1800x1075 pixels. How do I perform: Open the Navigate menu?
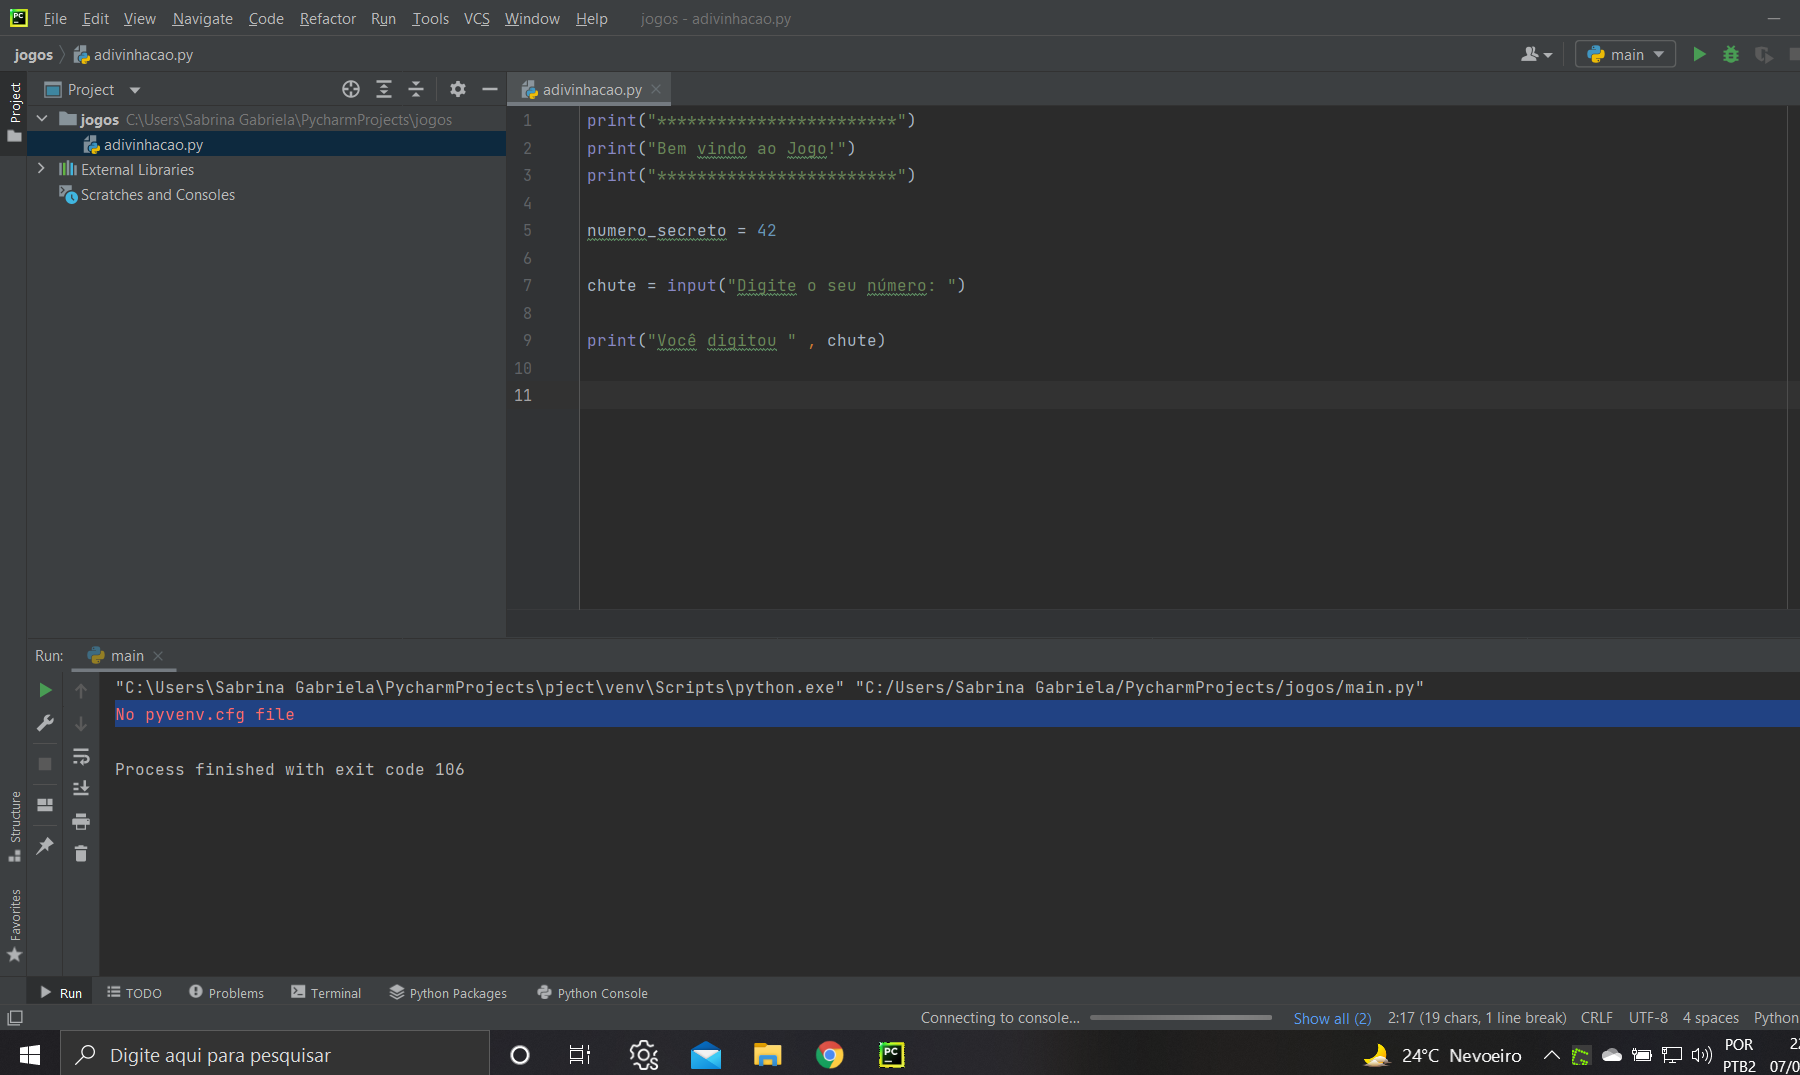pyautogui.click(x=202, y=18)
